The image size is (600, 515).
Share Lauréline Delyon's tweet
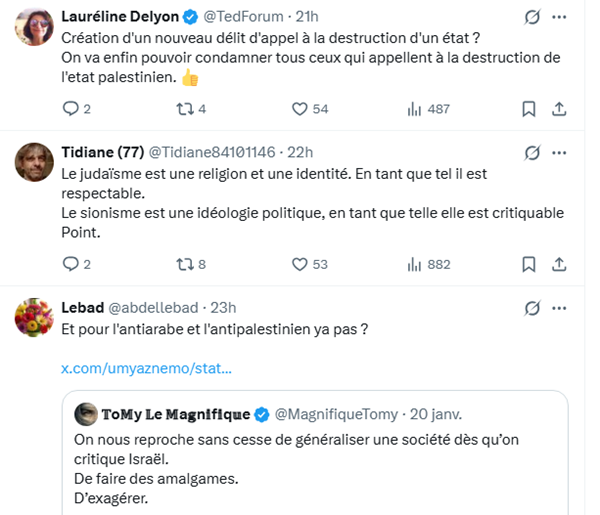click(560, 109)
